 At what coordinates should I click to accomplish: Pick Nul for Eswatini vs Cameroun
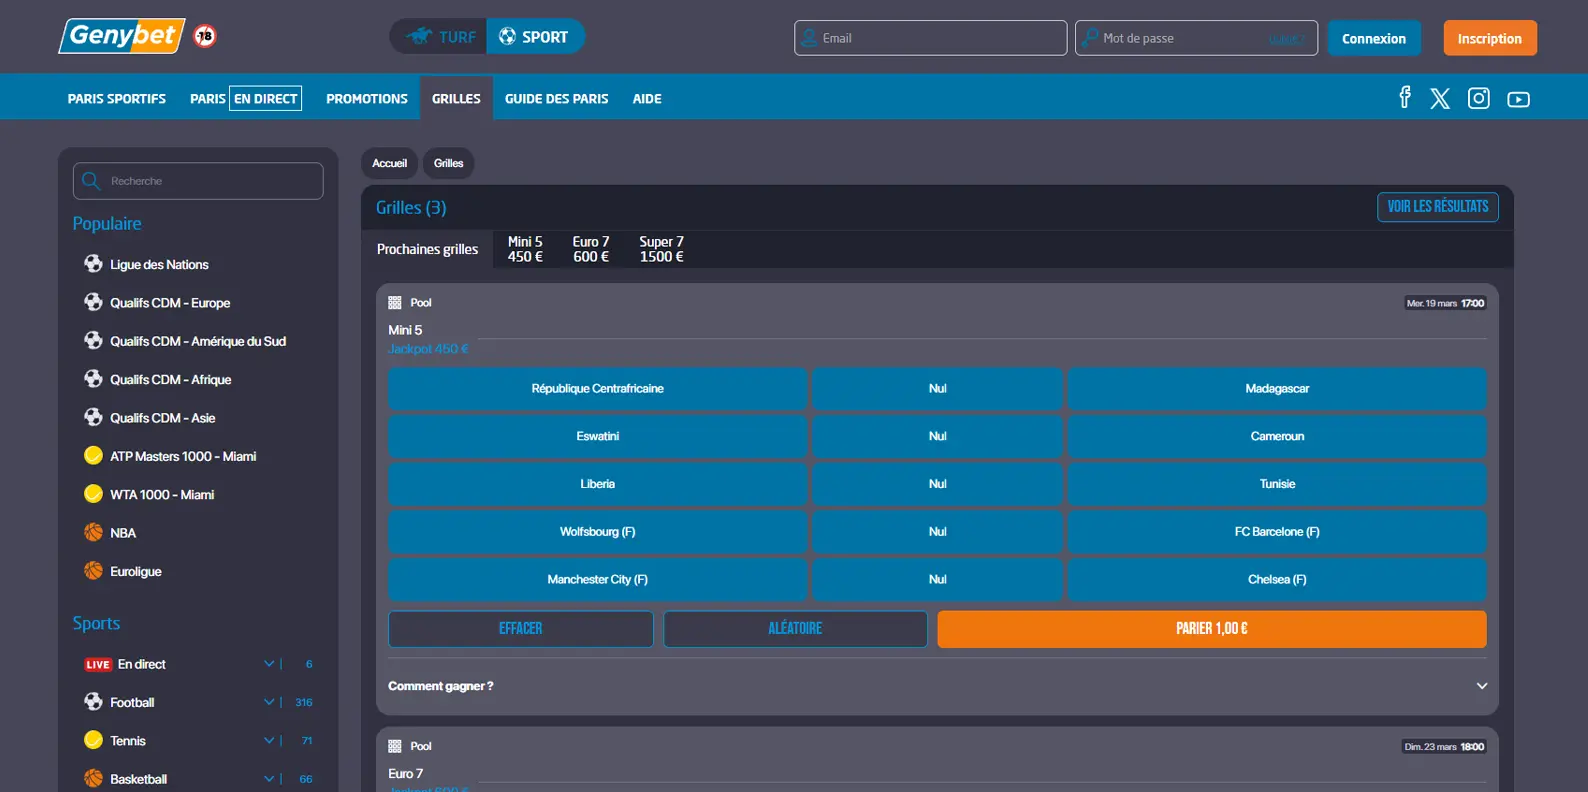(x=937, y=436)
